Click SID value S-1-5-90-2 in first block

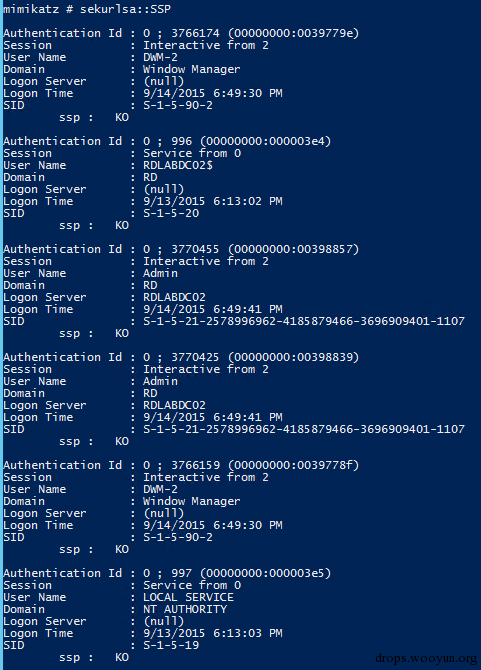coord(178,105)
